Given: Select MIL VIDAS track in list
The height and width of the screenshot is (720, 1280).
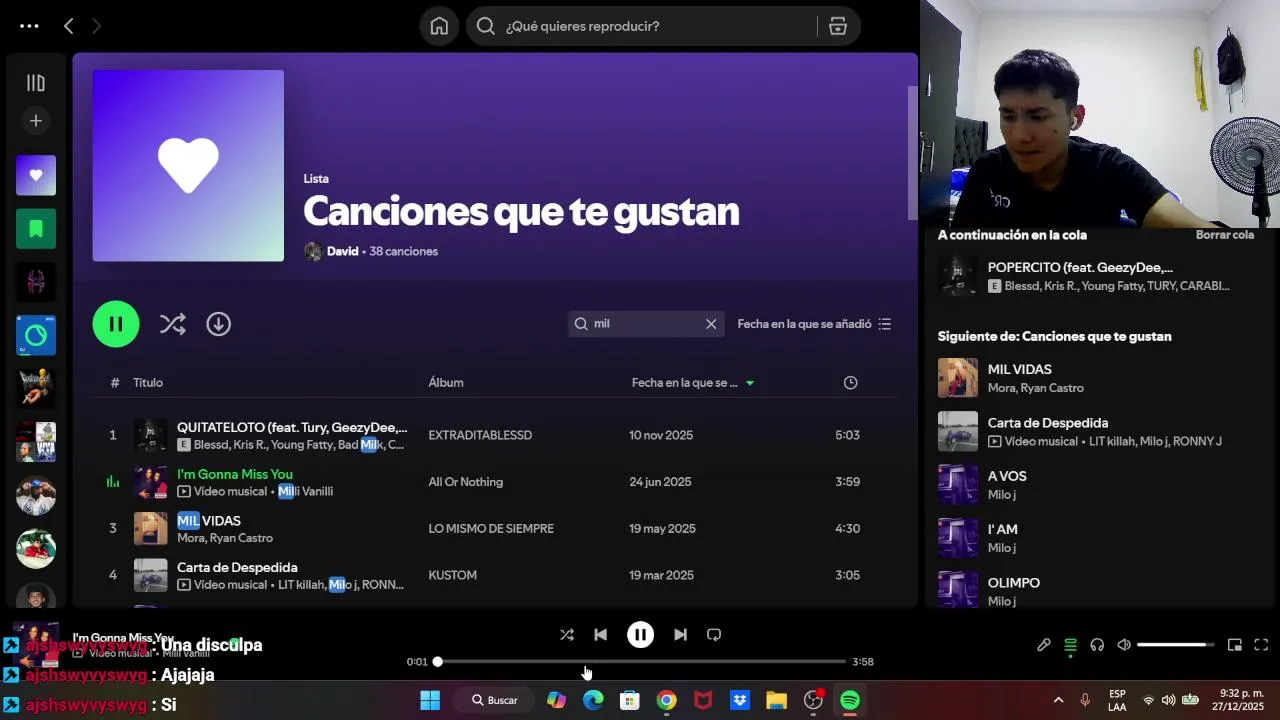Looking at the screenshot, I should [209, 521].
